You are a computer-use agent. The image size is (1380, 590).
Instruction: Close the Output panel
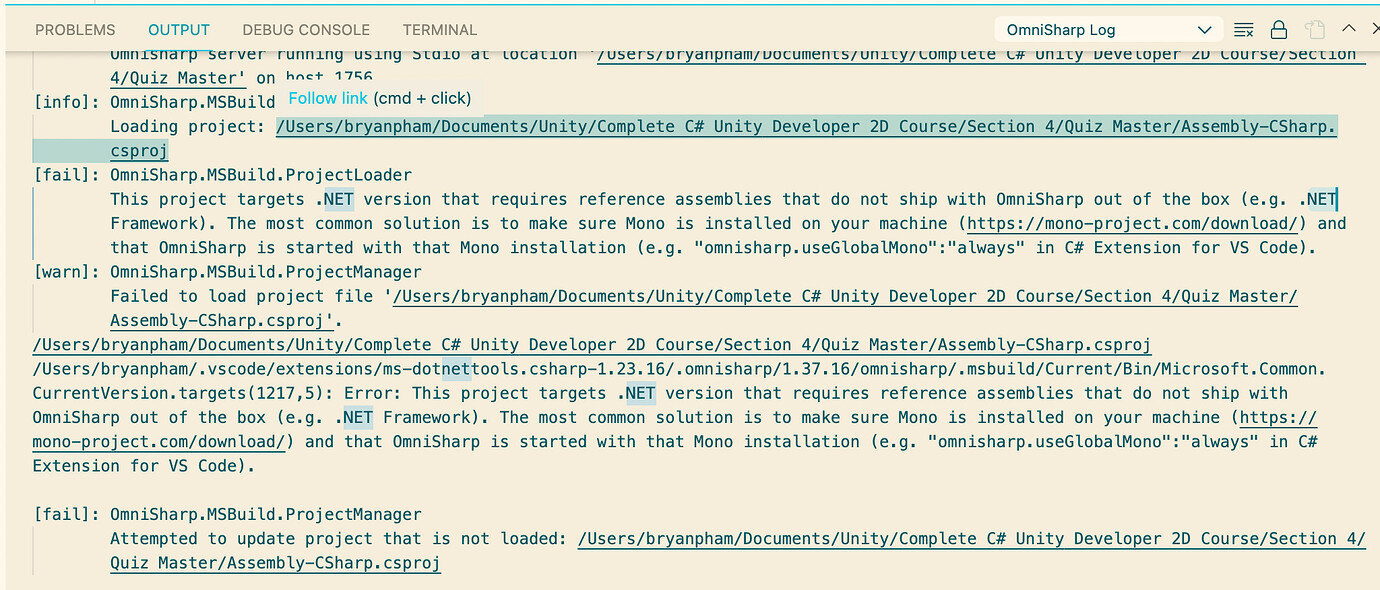1375,29
